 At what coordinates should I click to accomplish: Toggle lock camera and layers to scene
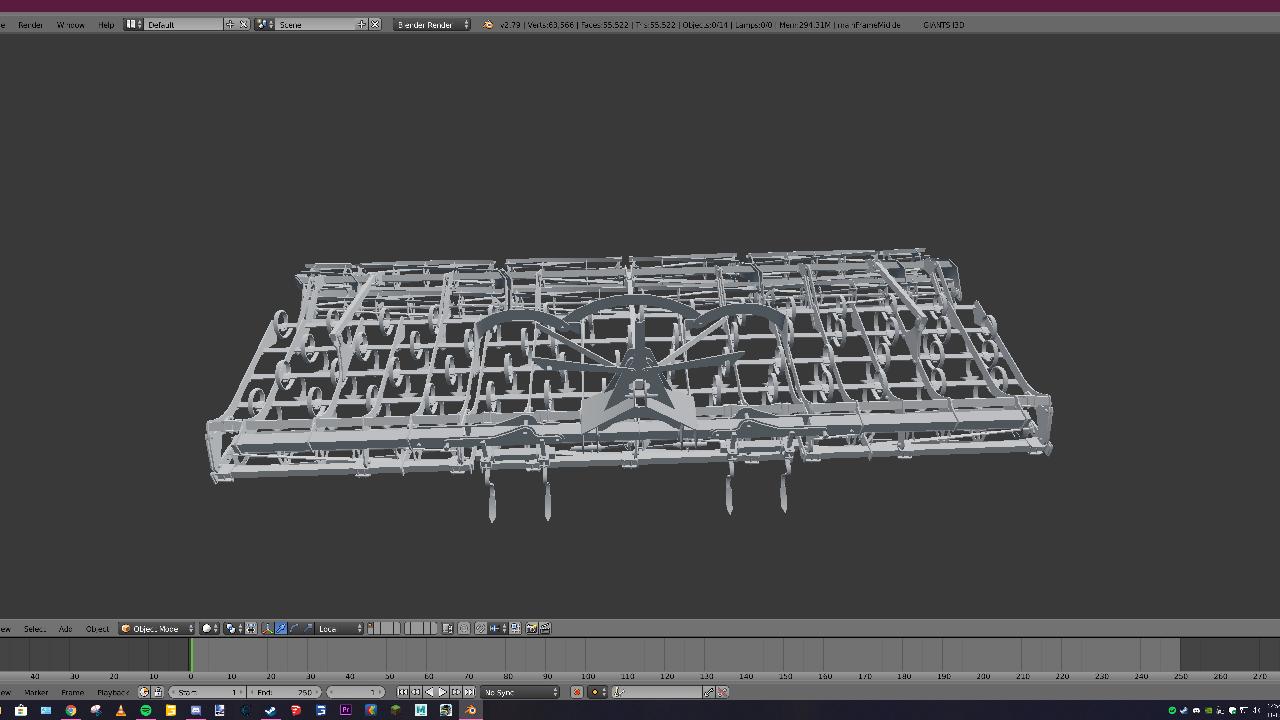click(x=447, y=628)
